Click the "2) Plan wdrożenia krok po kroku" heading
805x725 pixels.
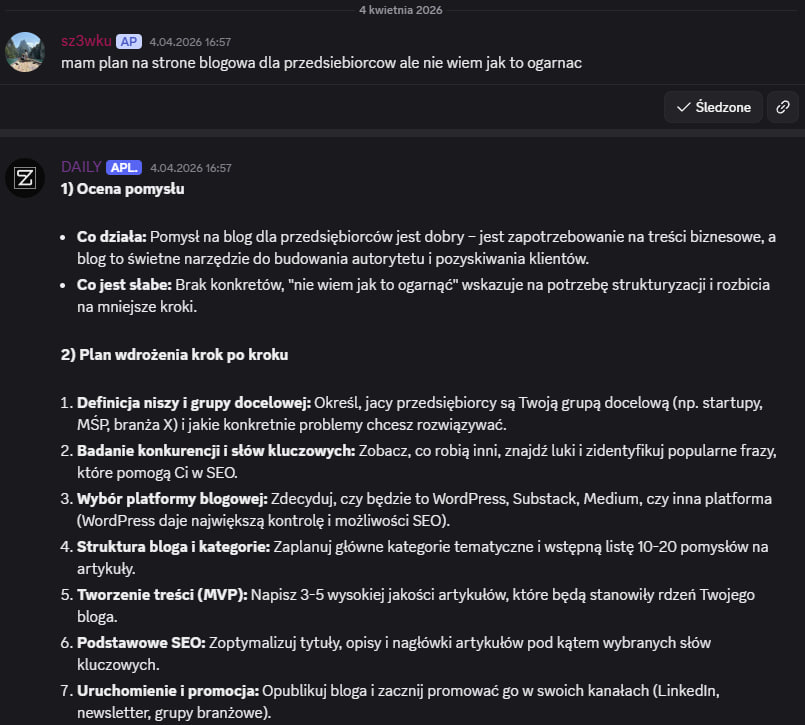click(x=174, y=355)
